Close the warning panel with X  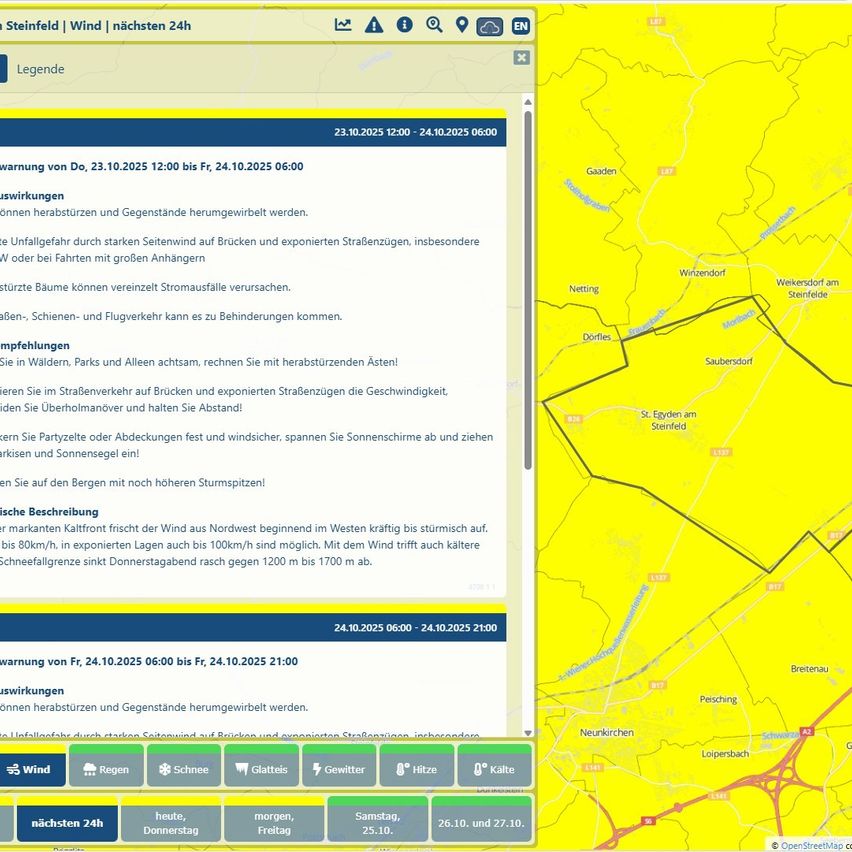coord(521,58)
